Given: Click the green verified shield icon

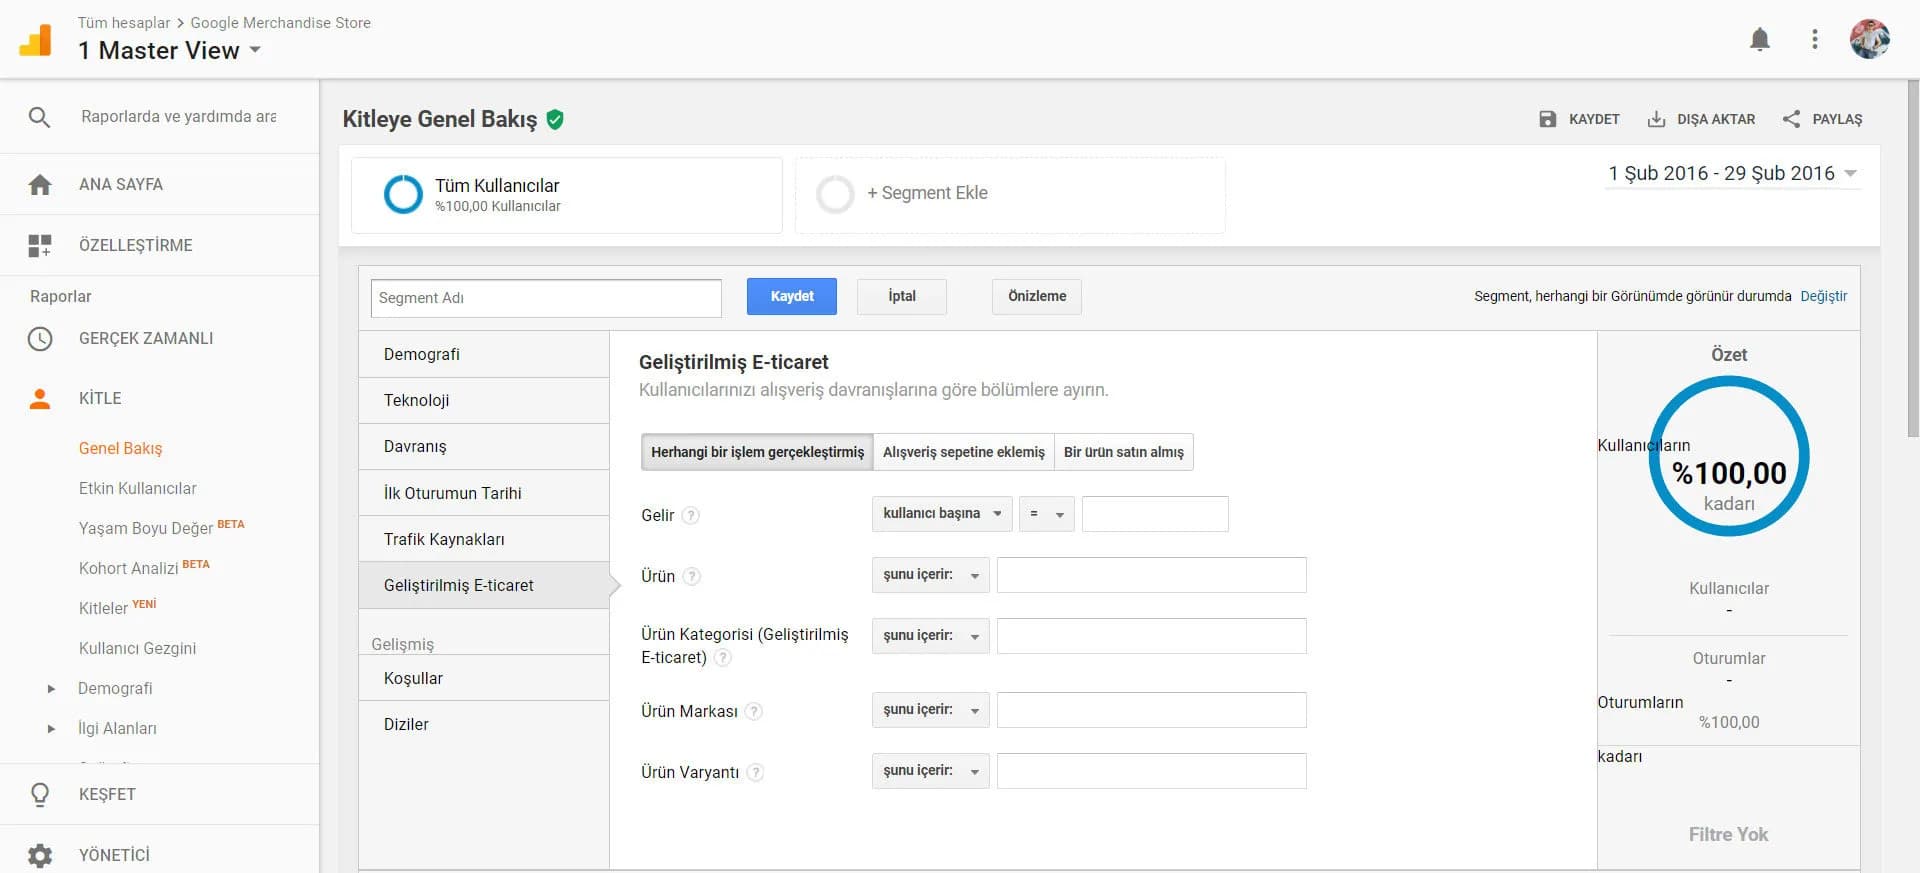Looking at the screenshot, I should (x=555, y=119).
